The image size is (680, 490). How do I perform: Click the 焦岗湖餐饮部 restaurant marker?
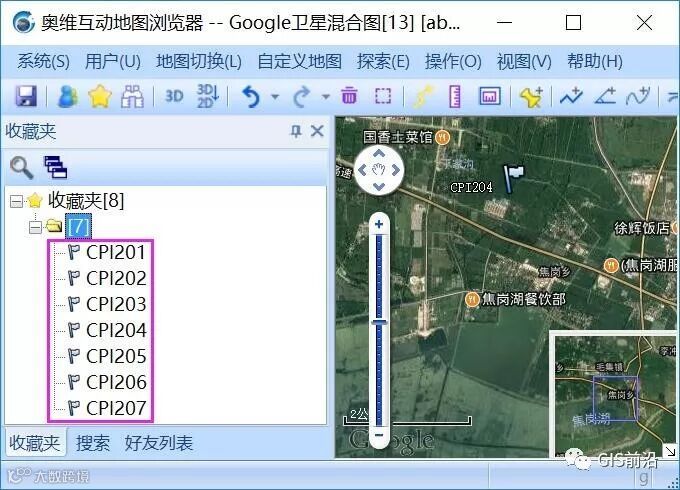pos(472,299)
